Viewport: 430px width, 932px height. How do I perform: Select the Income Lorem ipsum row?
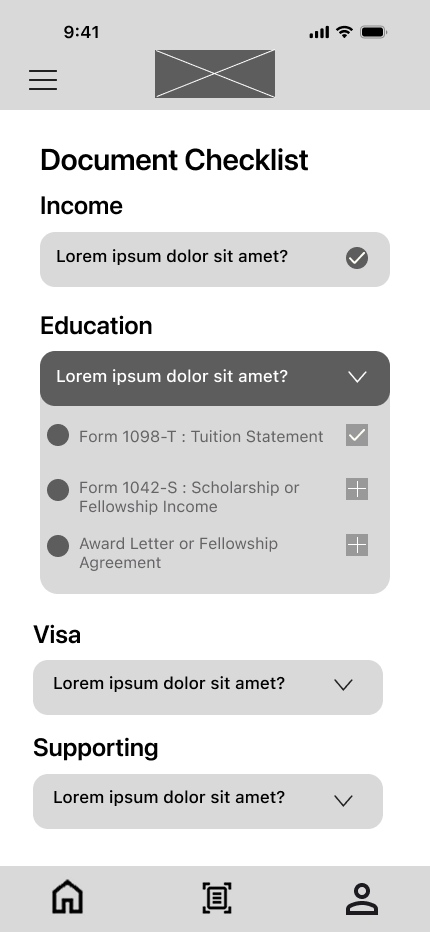(215, 259)
